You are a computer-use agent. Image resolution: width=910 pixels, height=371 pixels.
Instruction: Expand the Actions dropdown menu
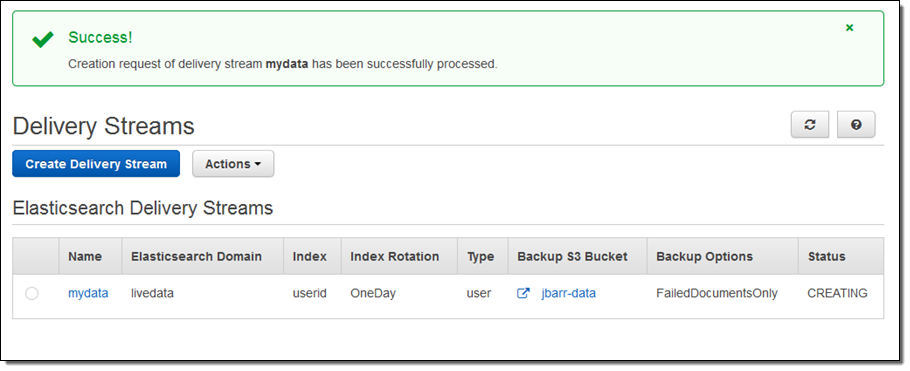coord(233,164)
